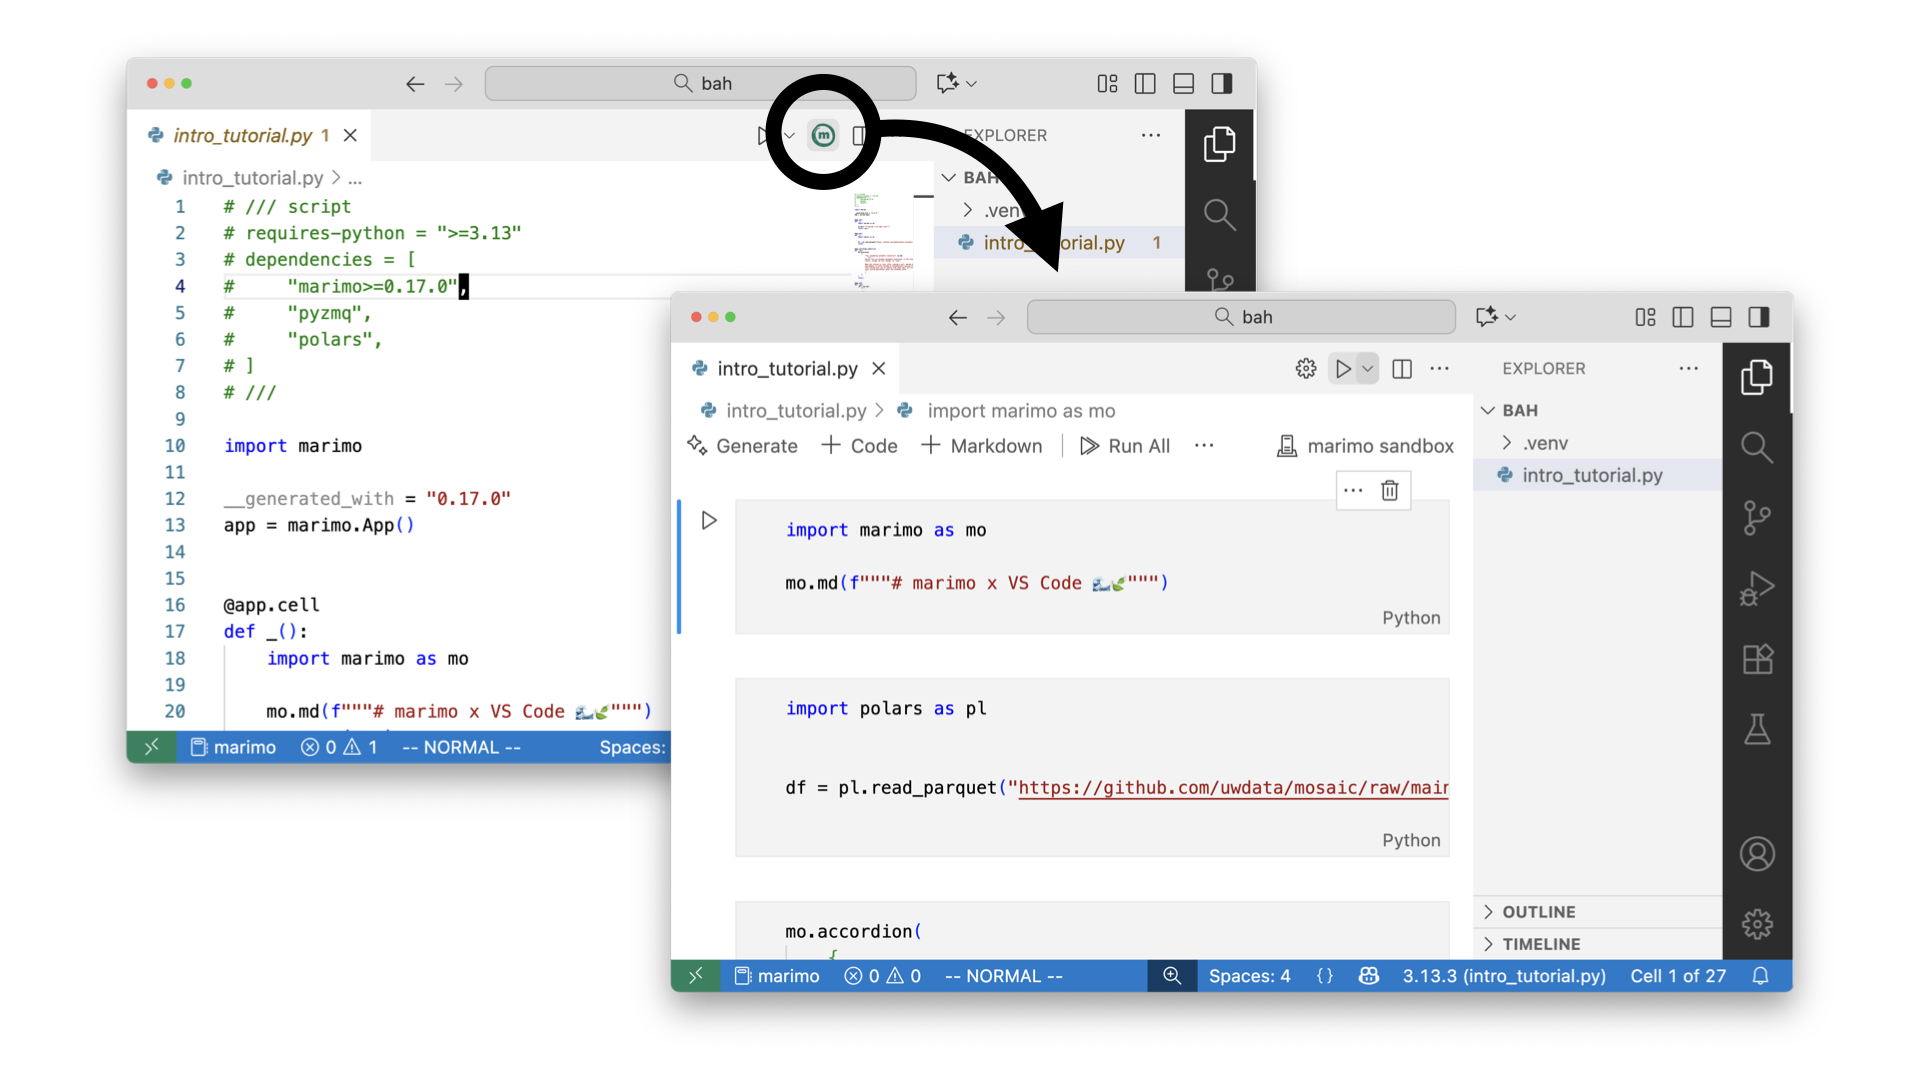Run the first cell with the play arrow

click(x=709, y=520)
